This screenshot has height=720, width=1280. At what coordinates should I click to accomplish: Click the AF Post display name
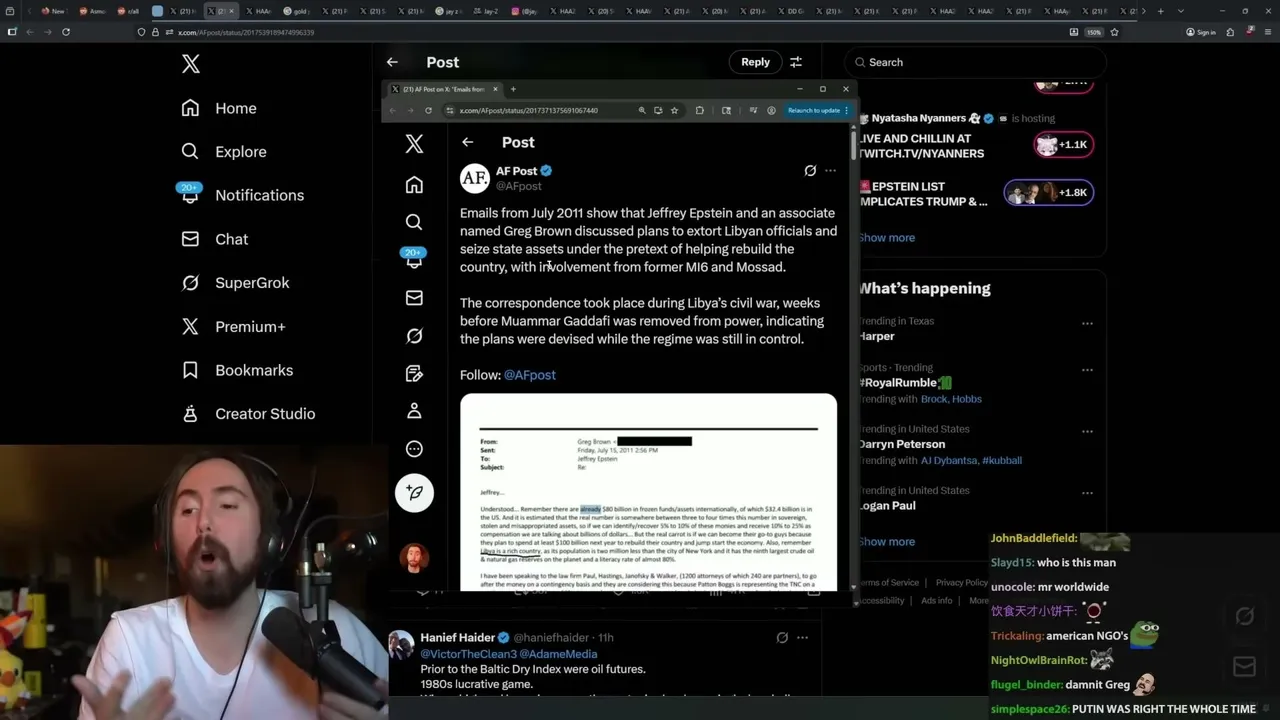pyautogui.click(x=516, y=171)
